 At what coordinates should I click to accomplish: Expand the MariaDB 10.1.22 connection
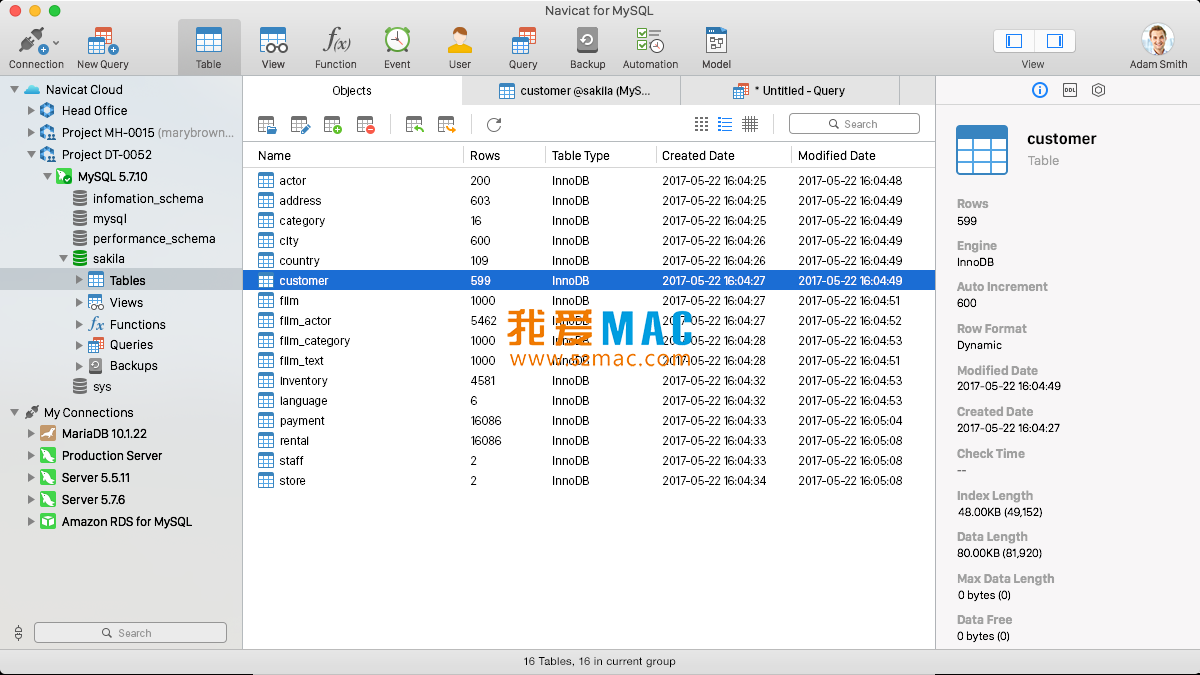31,434
